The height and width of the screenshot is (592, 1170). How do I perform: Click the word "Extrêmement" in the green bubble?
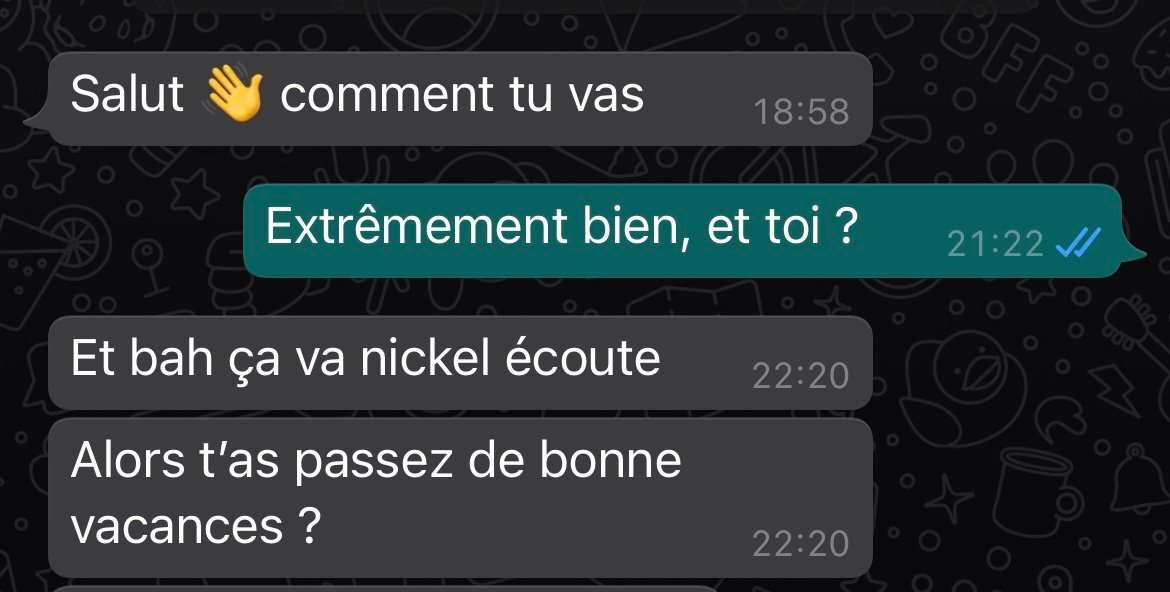[416, 225]
